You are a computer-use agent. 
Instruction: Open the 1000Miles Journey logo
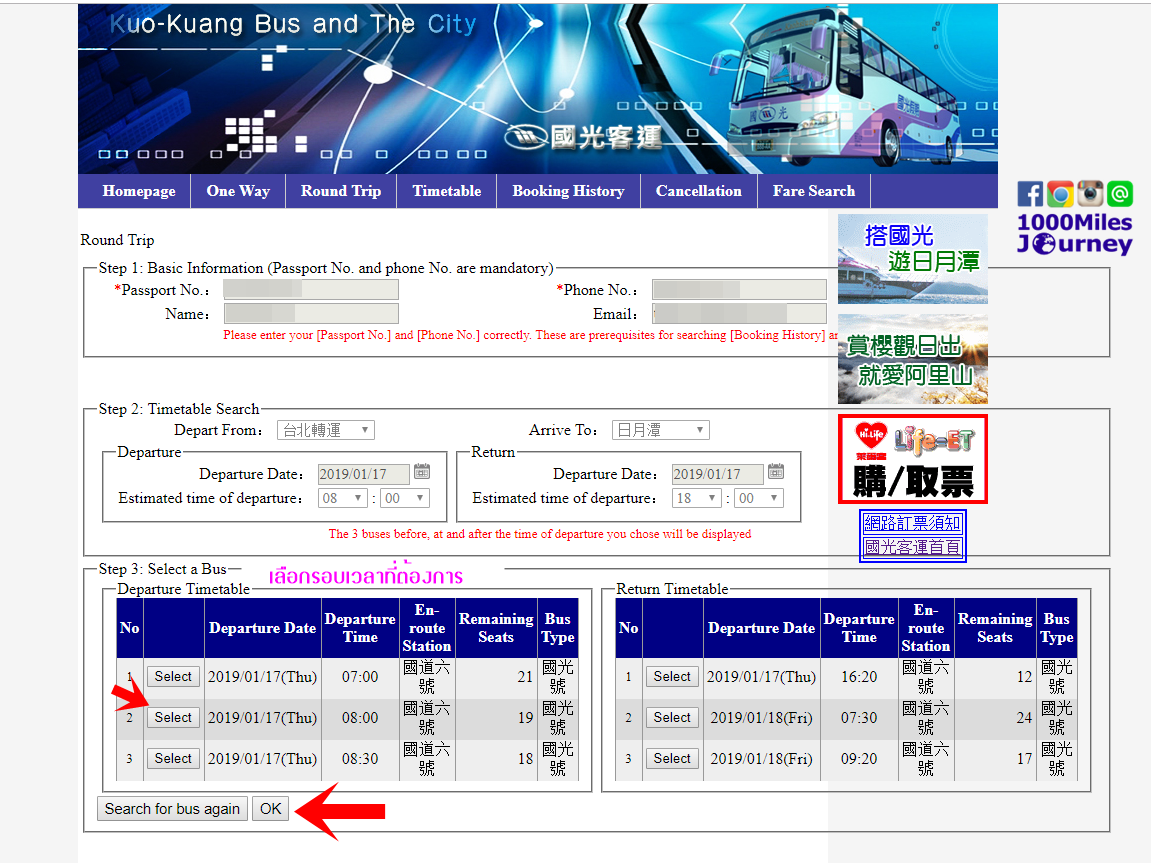1075,233
